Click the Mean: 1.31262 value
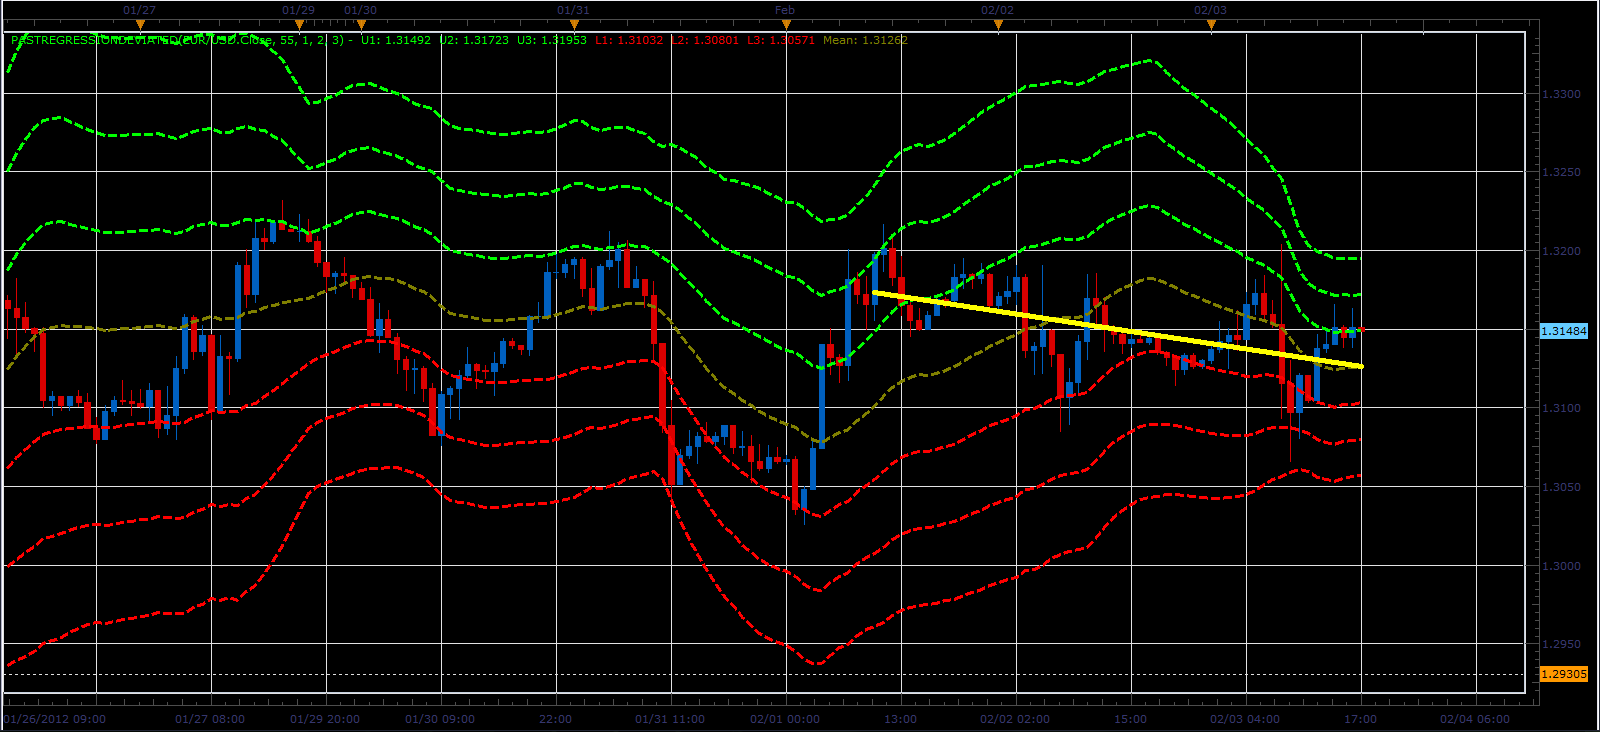Screen dimensions: 1600x732 865,40
